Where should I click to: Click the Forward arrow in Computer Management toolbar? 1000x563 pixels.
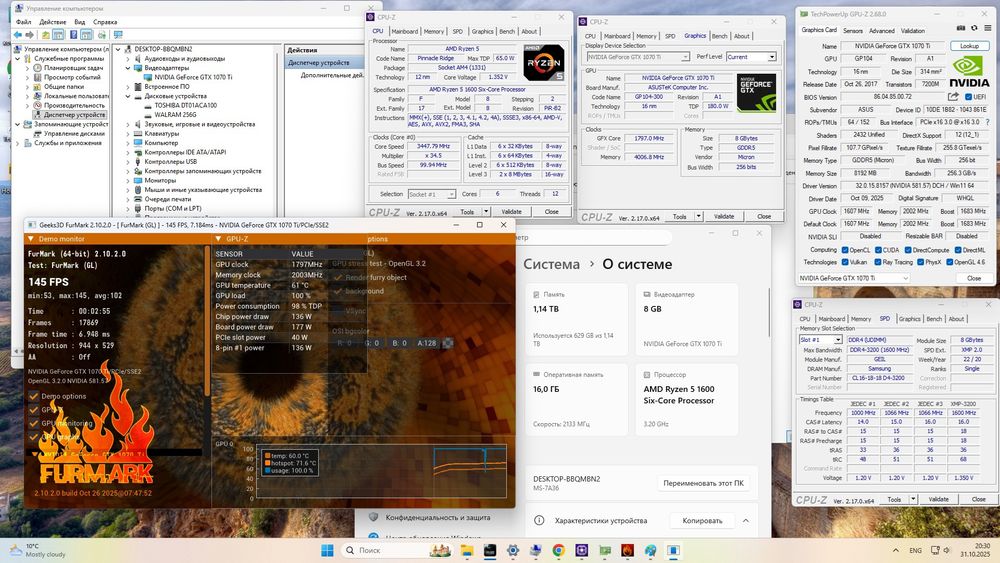click(x=29, y=34)
